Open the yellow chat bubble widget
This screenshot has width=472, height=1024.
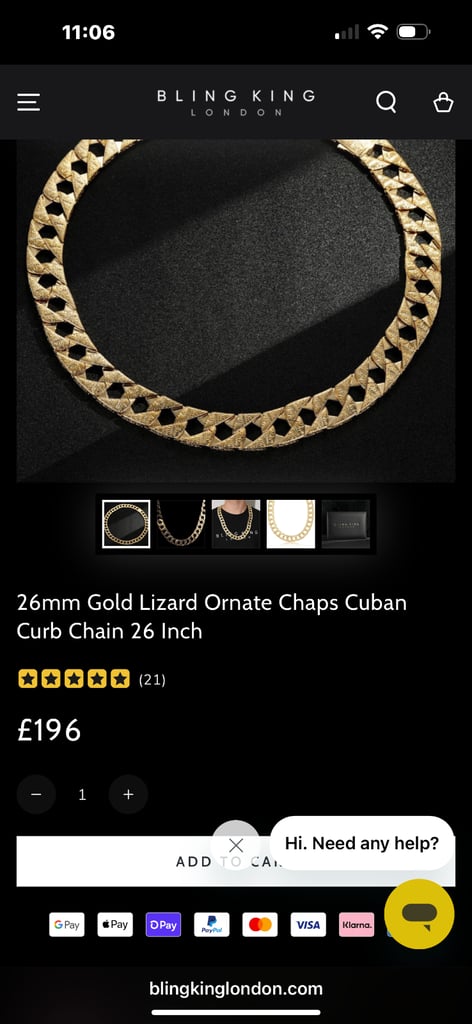click(419, 914)
